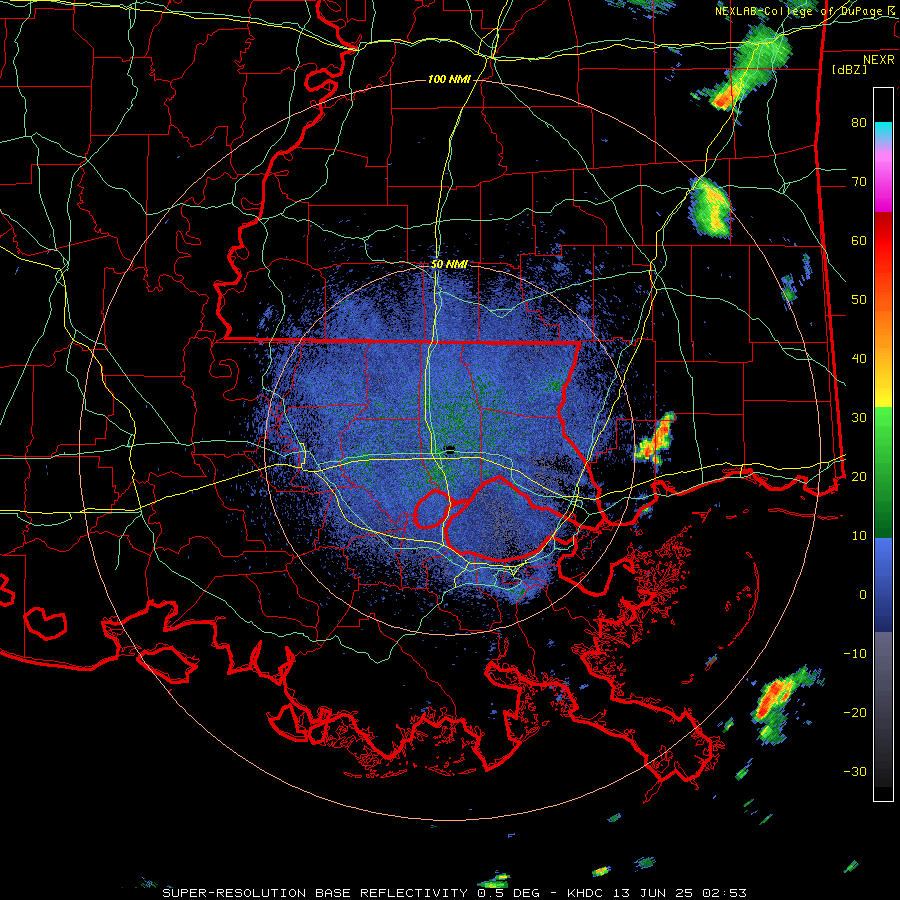Click the offshore storm cell in the southeast
900x900 pixels.
click(784, 705)
